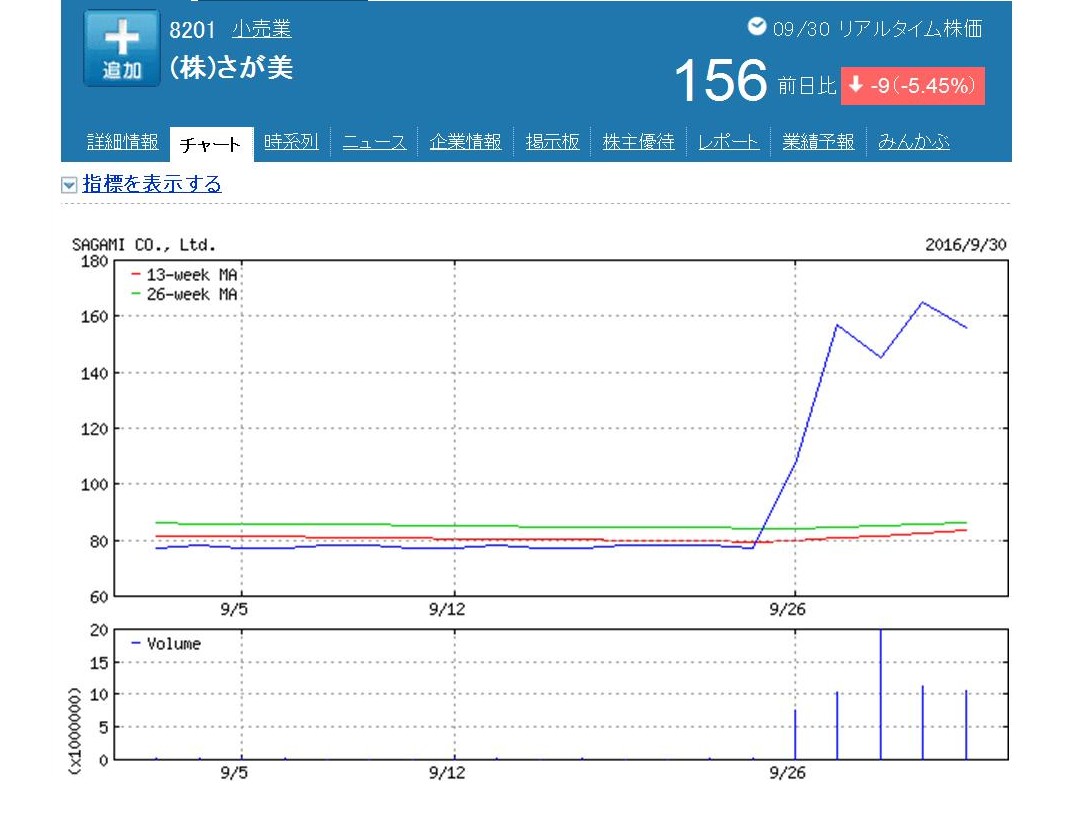Click the 26-week MA legend entry

coord(184,294)
